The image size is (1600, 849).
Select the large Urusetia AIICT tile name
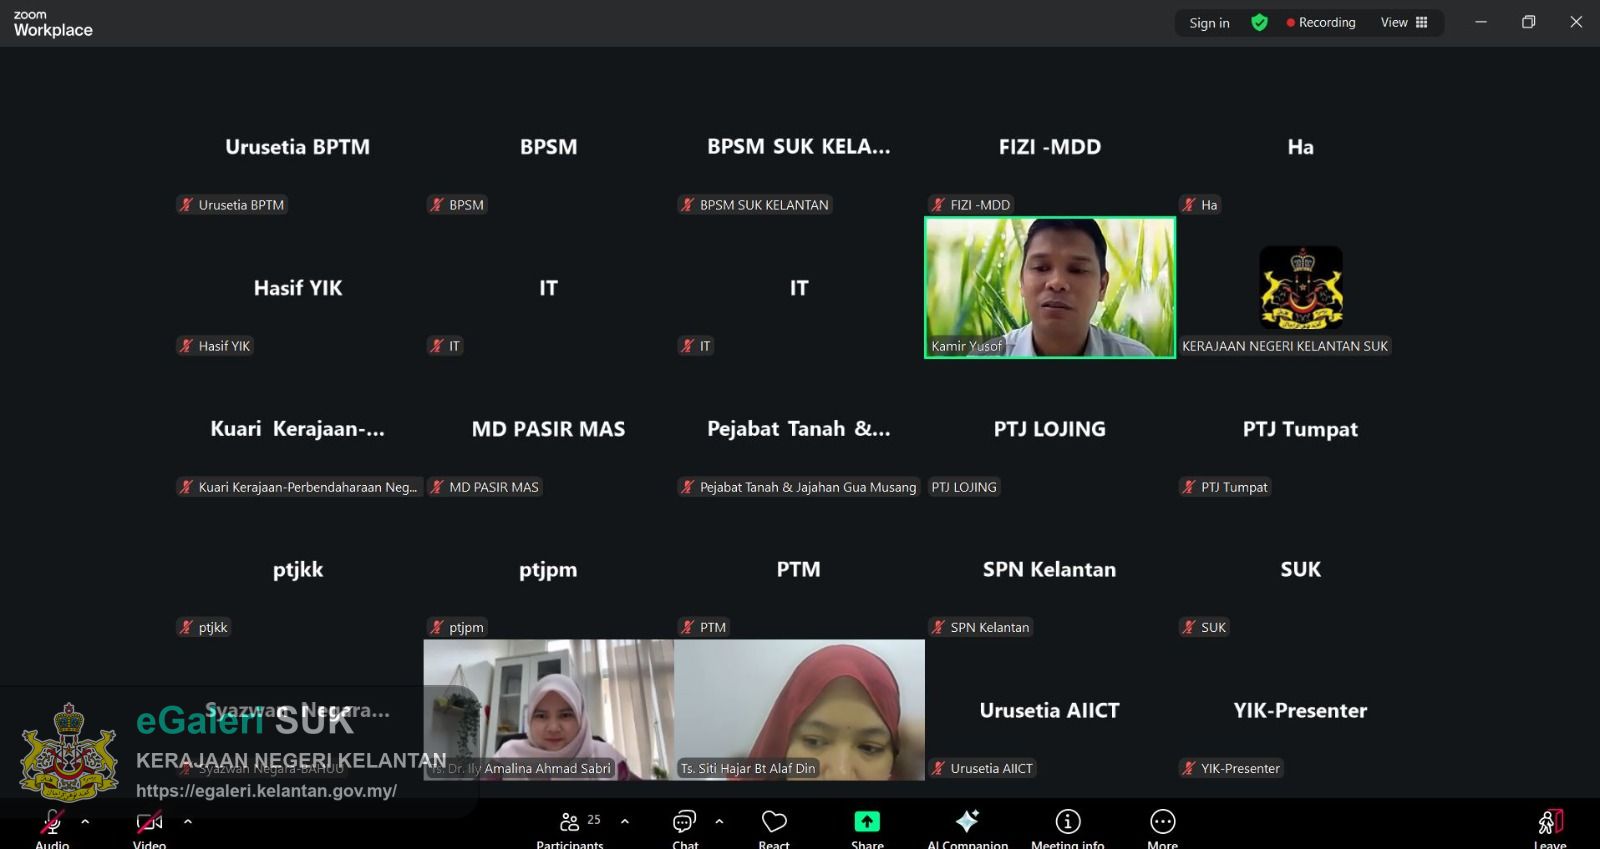[x=1049, y=711]
